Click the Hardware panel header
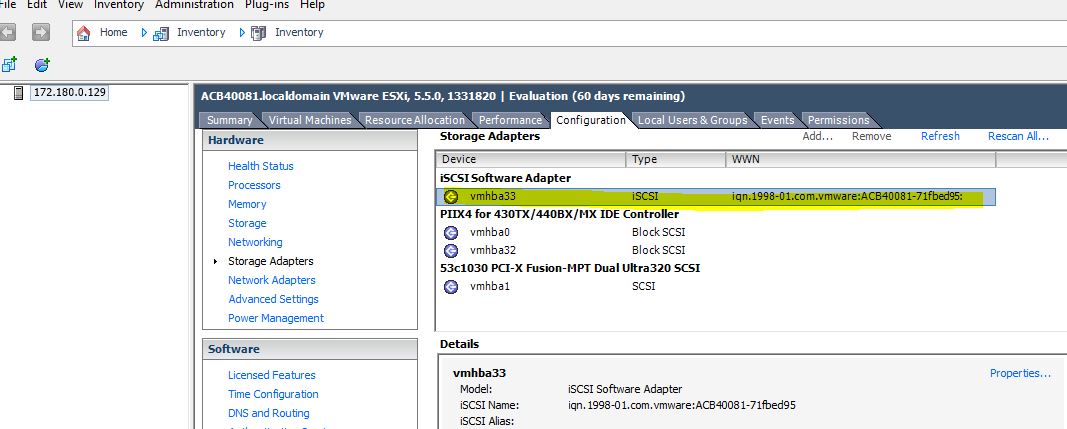The image size is (1067, 429). [310, 140]
